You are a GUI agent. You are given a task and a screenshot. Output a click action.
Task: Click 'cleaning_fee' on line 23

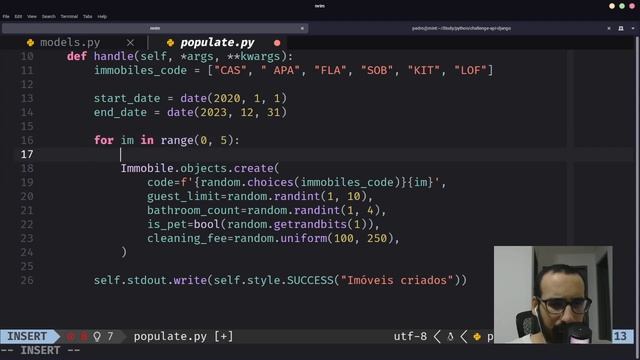point(187,238)
